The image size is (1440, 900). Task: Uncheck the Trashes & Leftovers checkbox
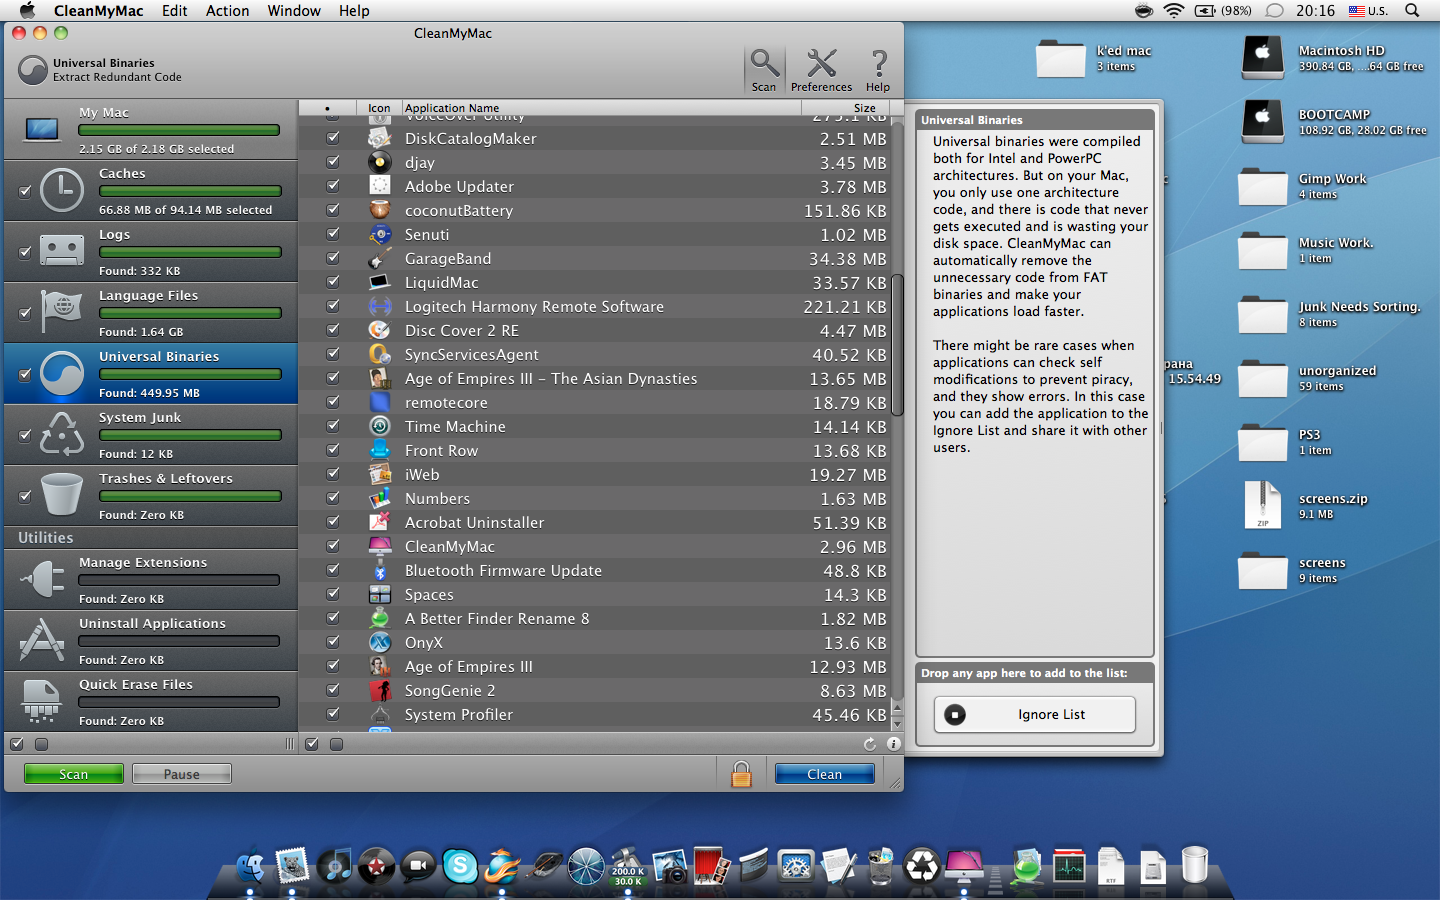pyautogui.click(x=25, y=496)
